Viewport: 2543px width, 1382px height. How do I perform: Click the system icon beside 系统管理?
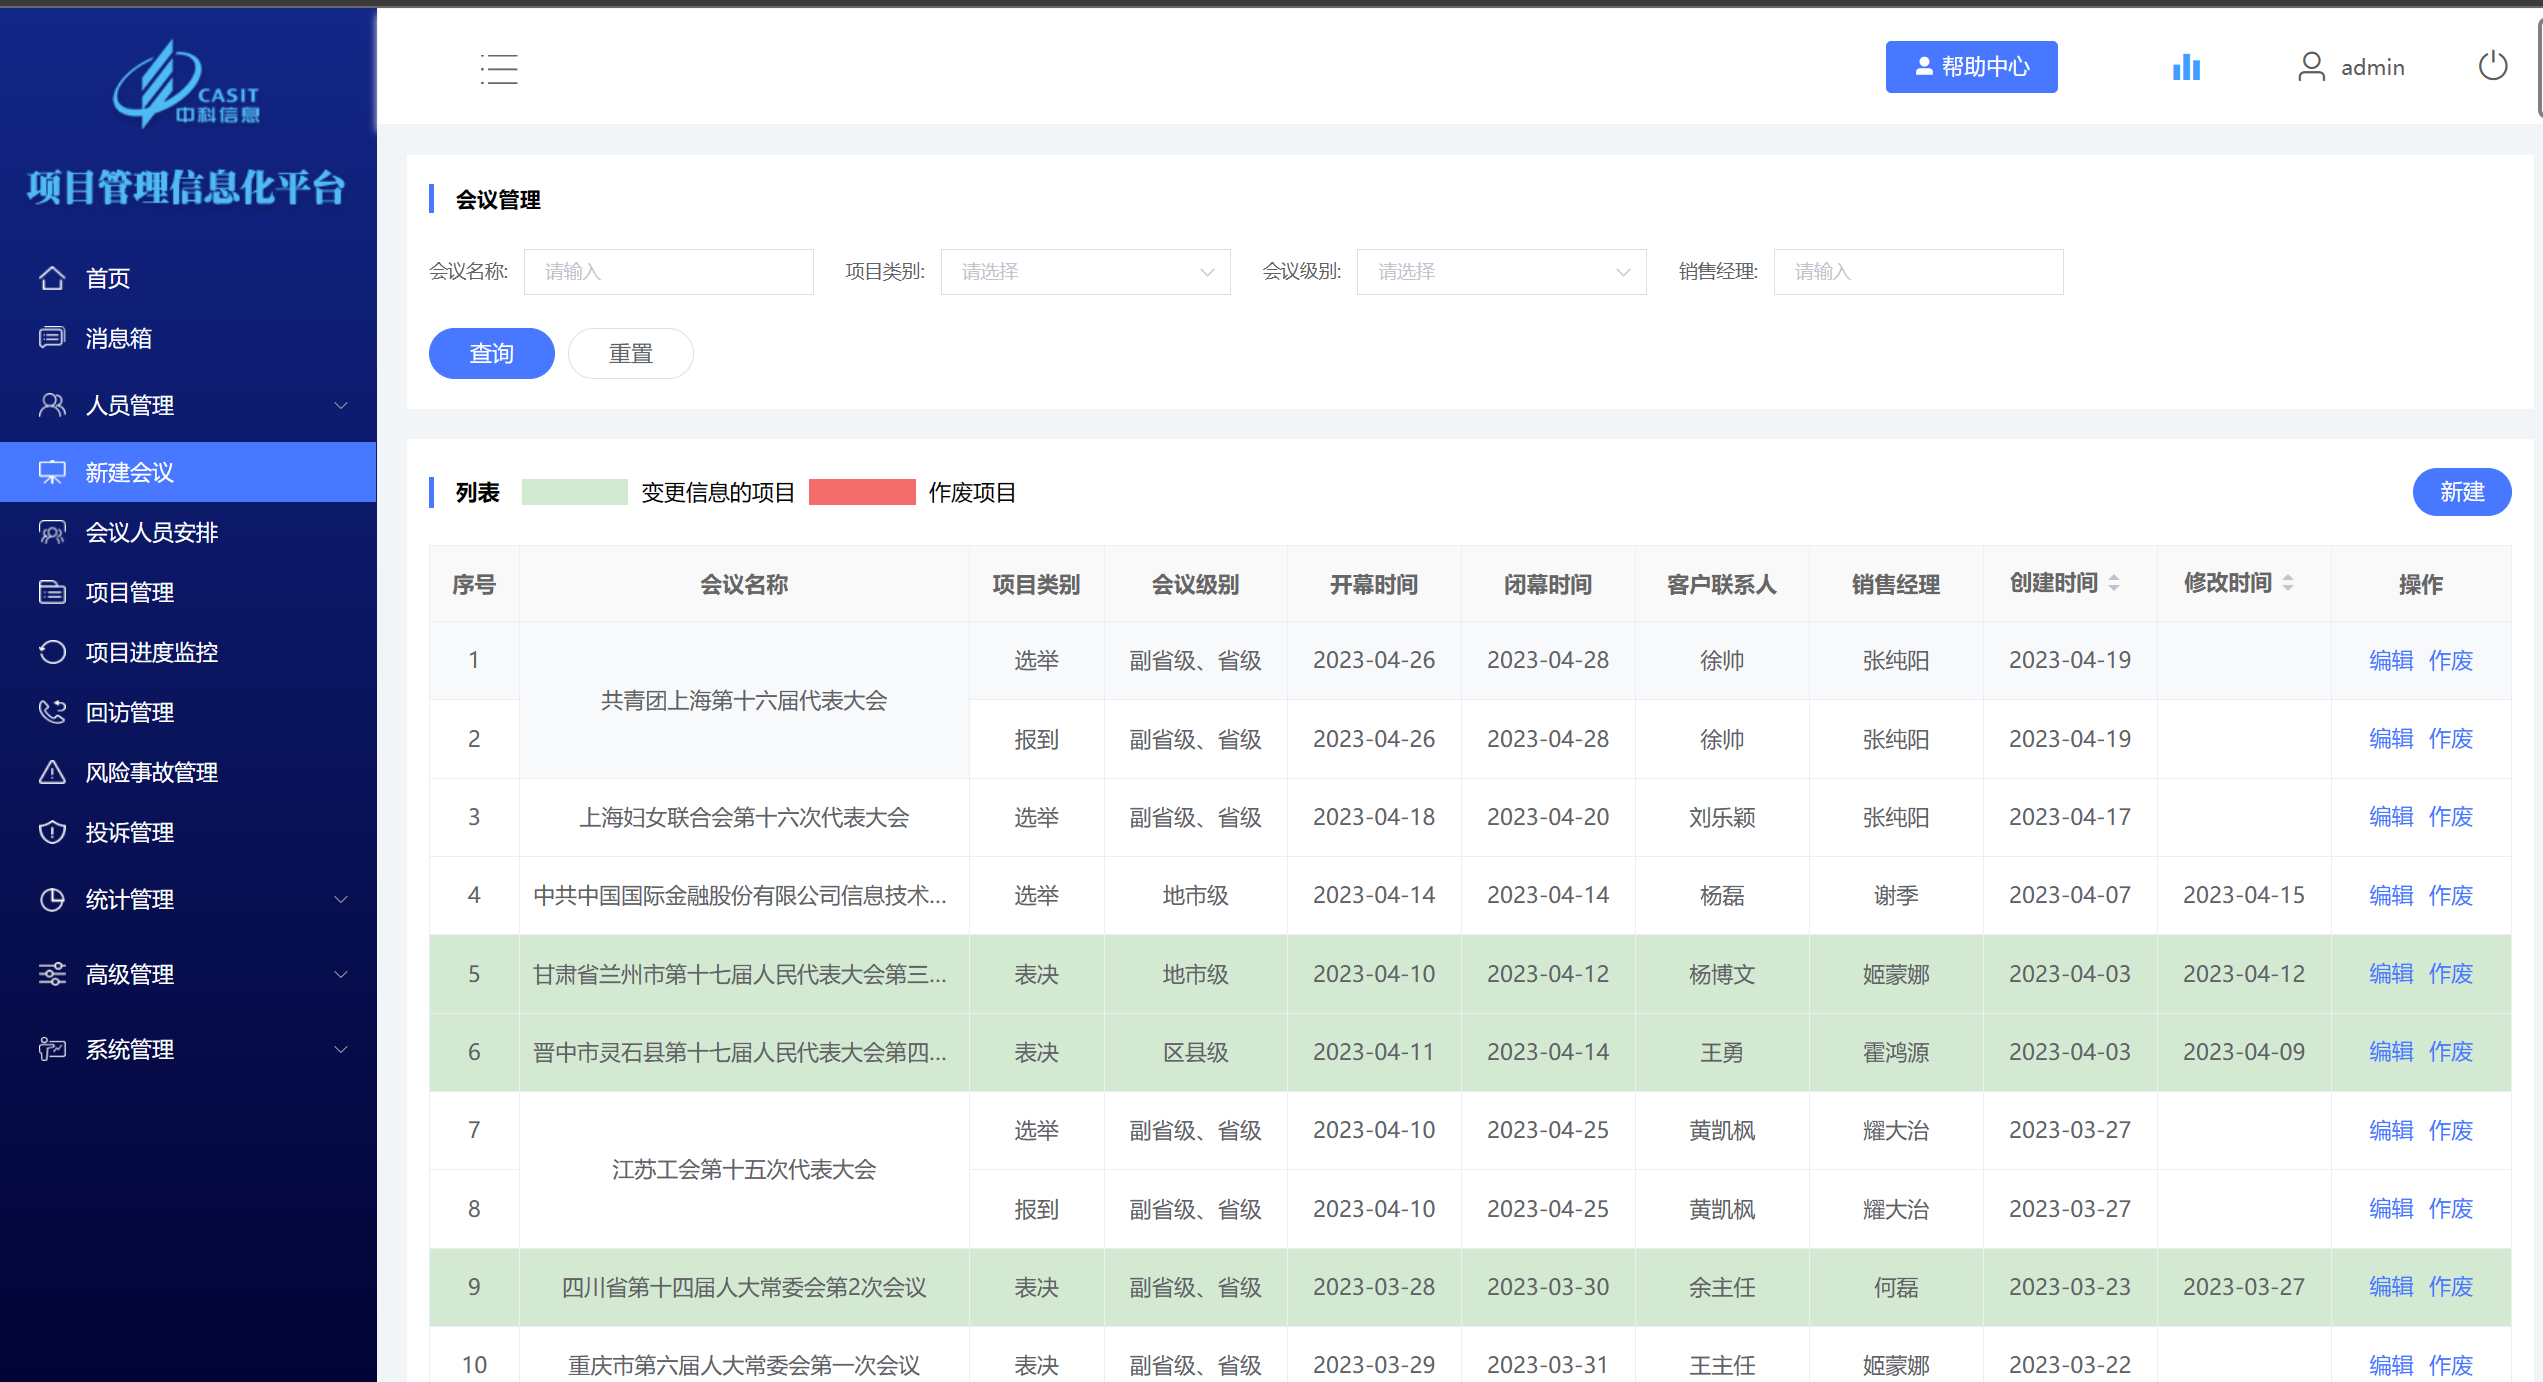pos(52,1049)
